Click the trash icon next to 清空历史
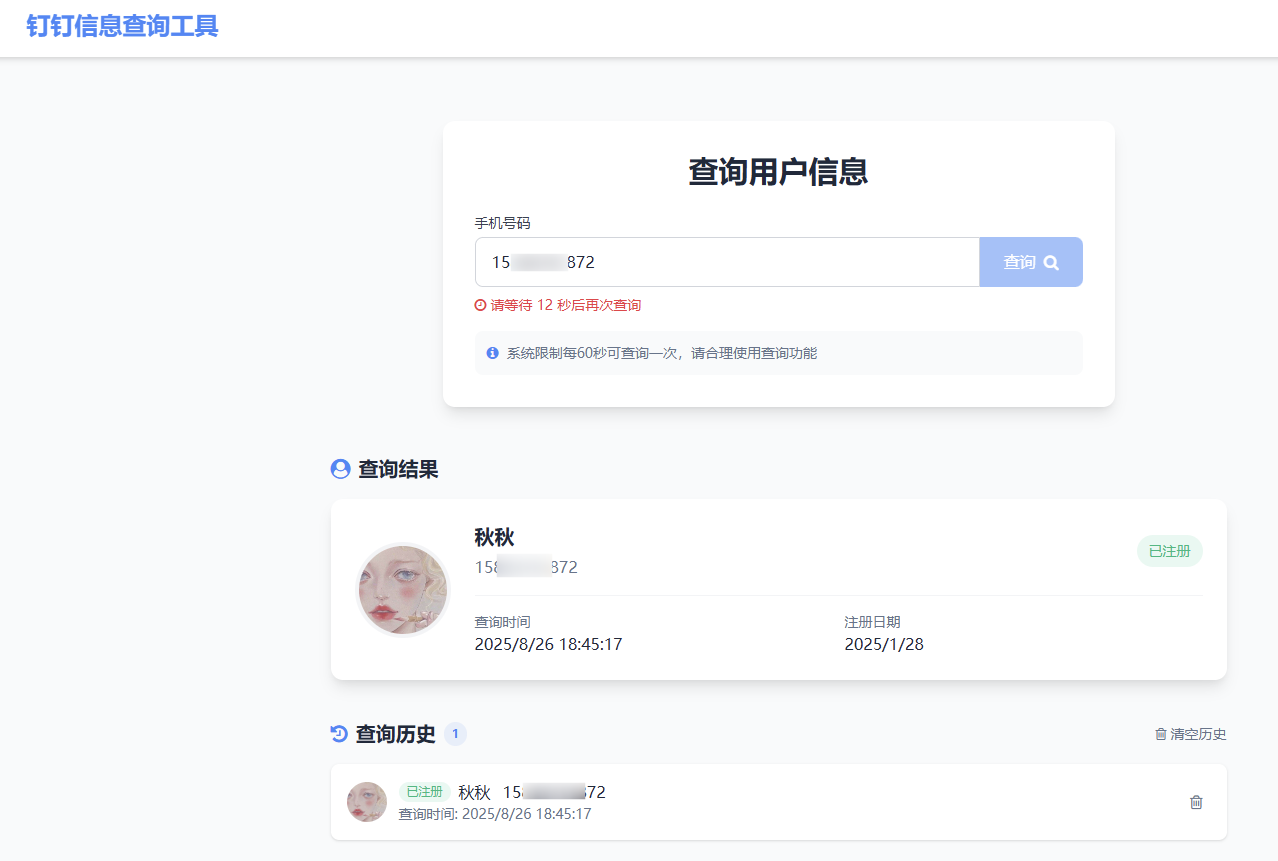 coord(1160,734)
